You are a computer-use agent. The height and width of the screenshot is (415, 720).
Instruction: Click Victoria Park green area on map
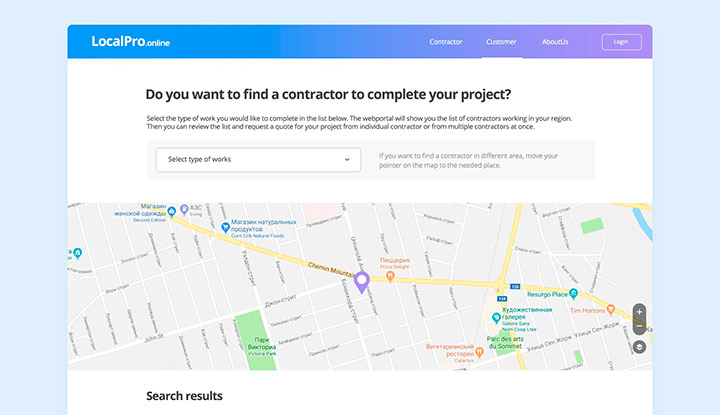point(256,340)
